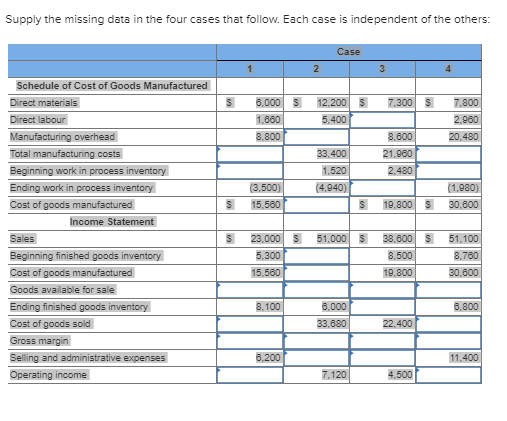Viewport: 507px width, 421px height.
Task: Click Case 2 Total manufacturing costs value 33,400
Action: [x=332, y=154]
